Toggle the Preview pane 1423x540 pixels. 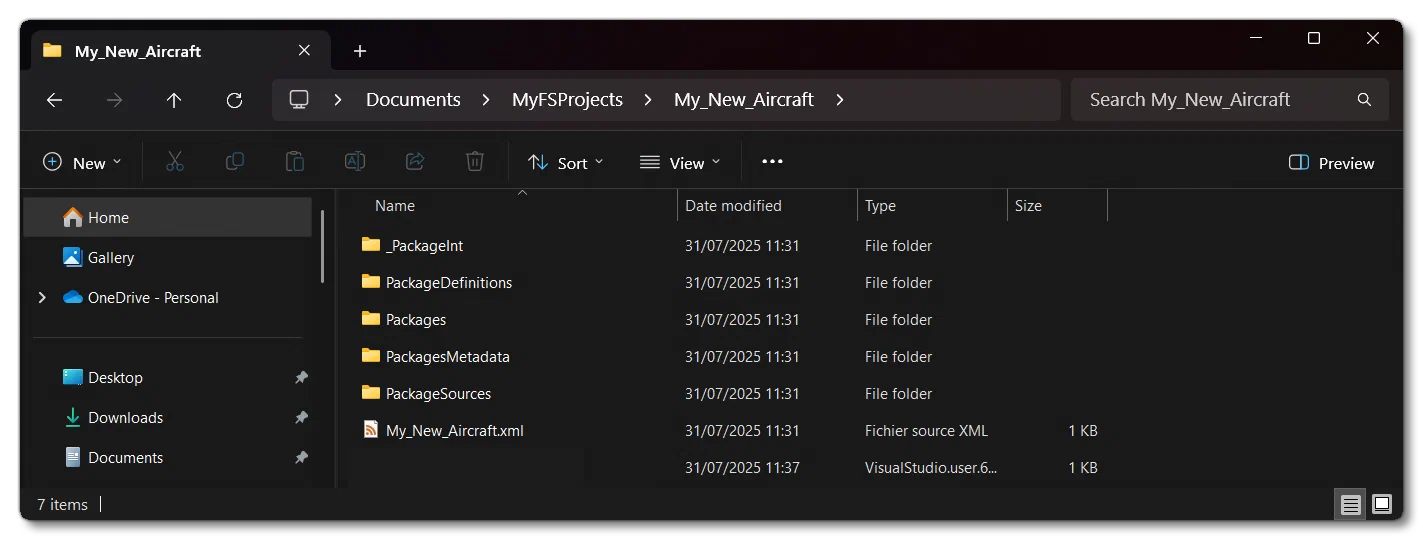coord(1332,163)
